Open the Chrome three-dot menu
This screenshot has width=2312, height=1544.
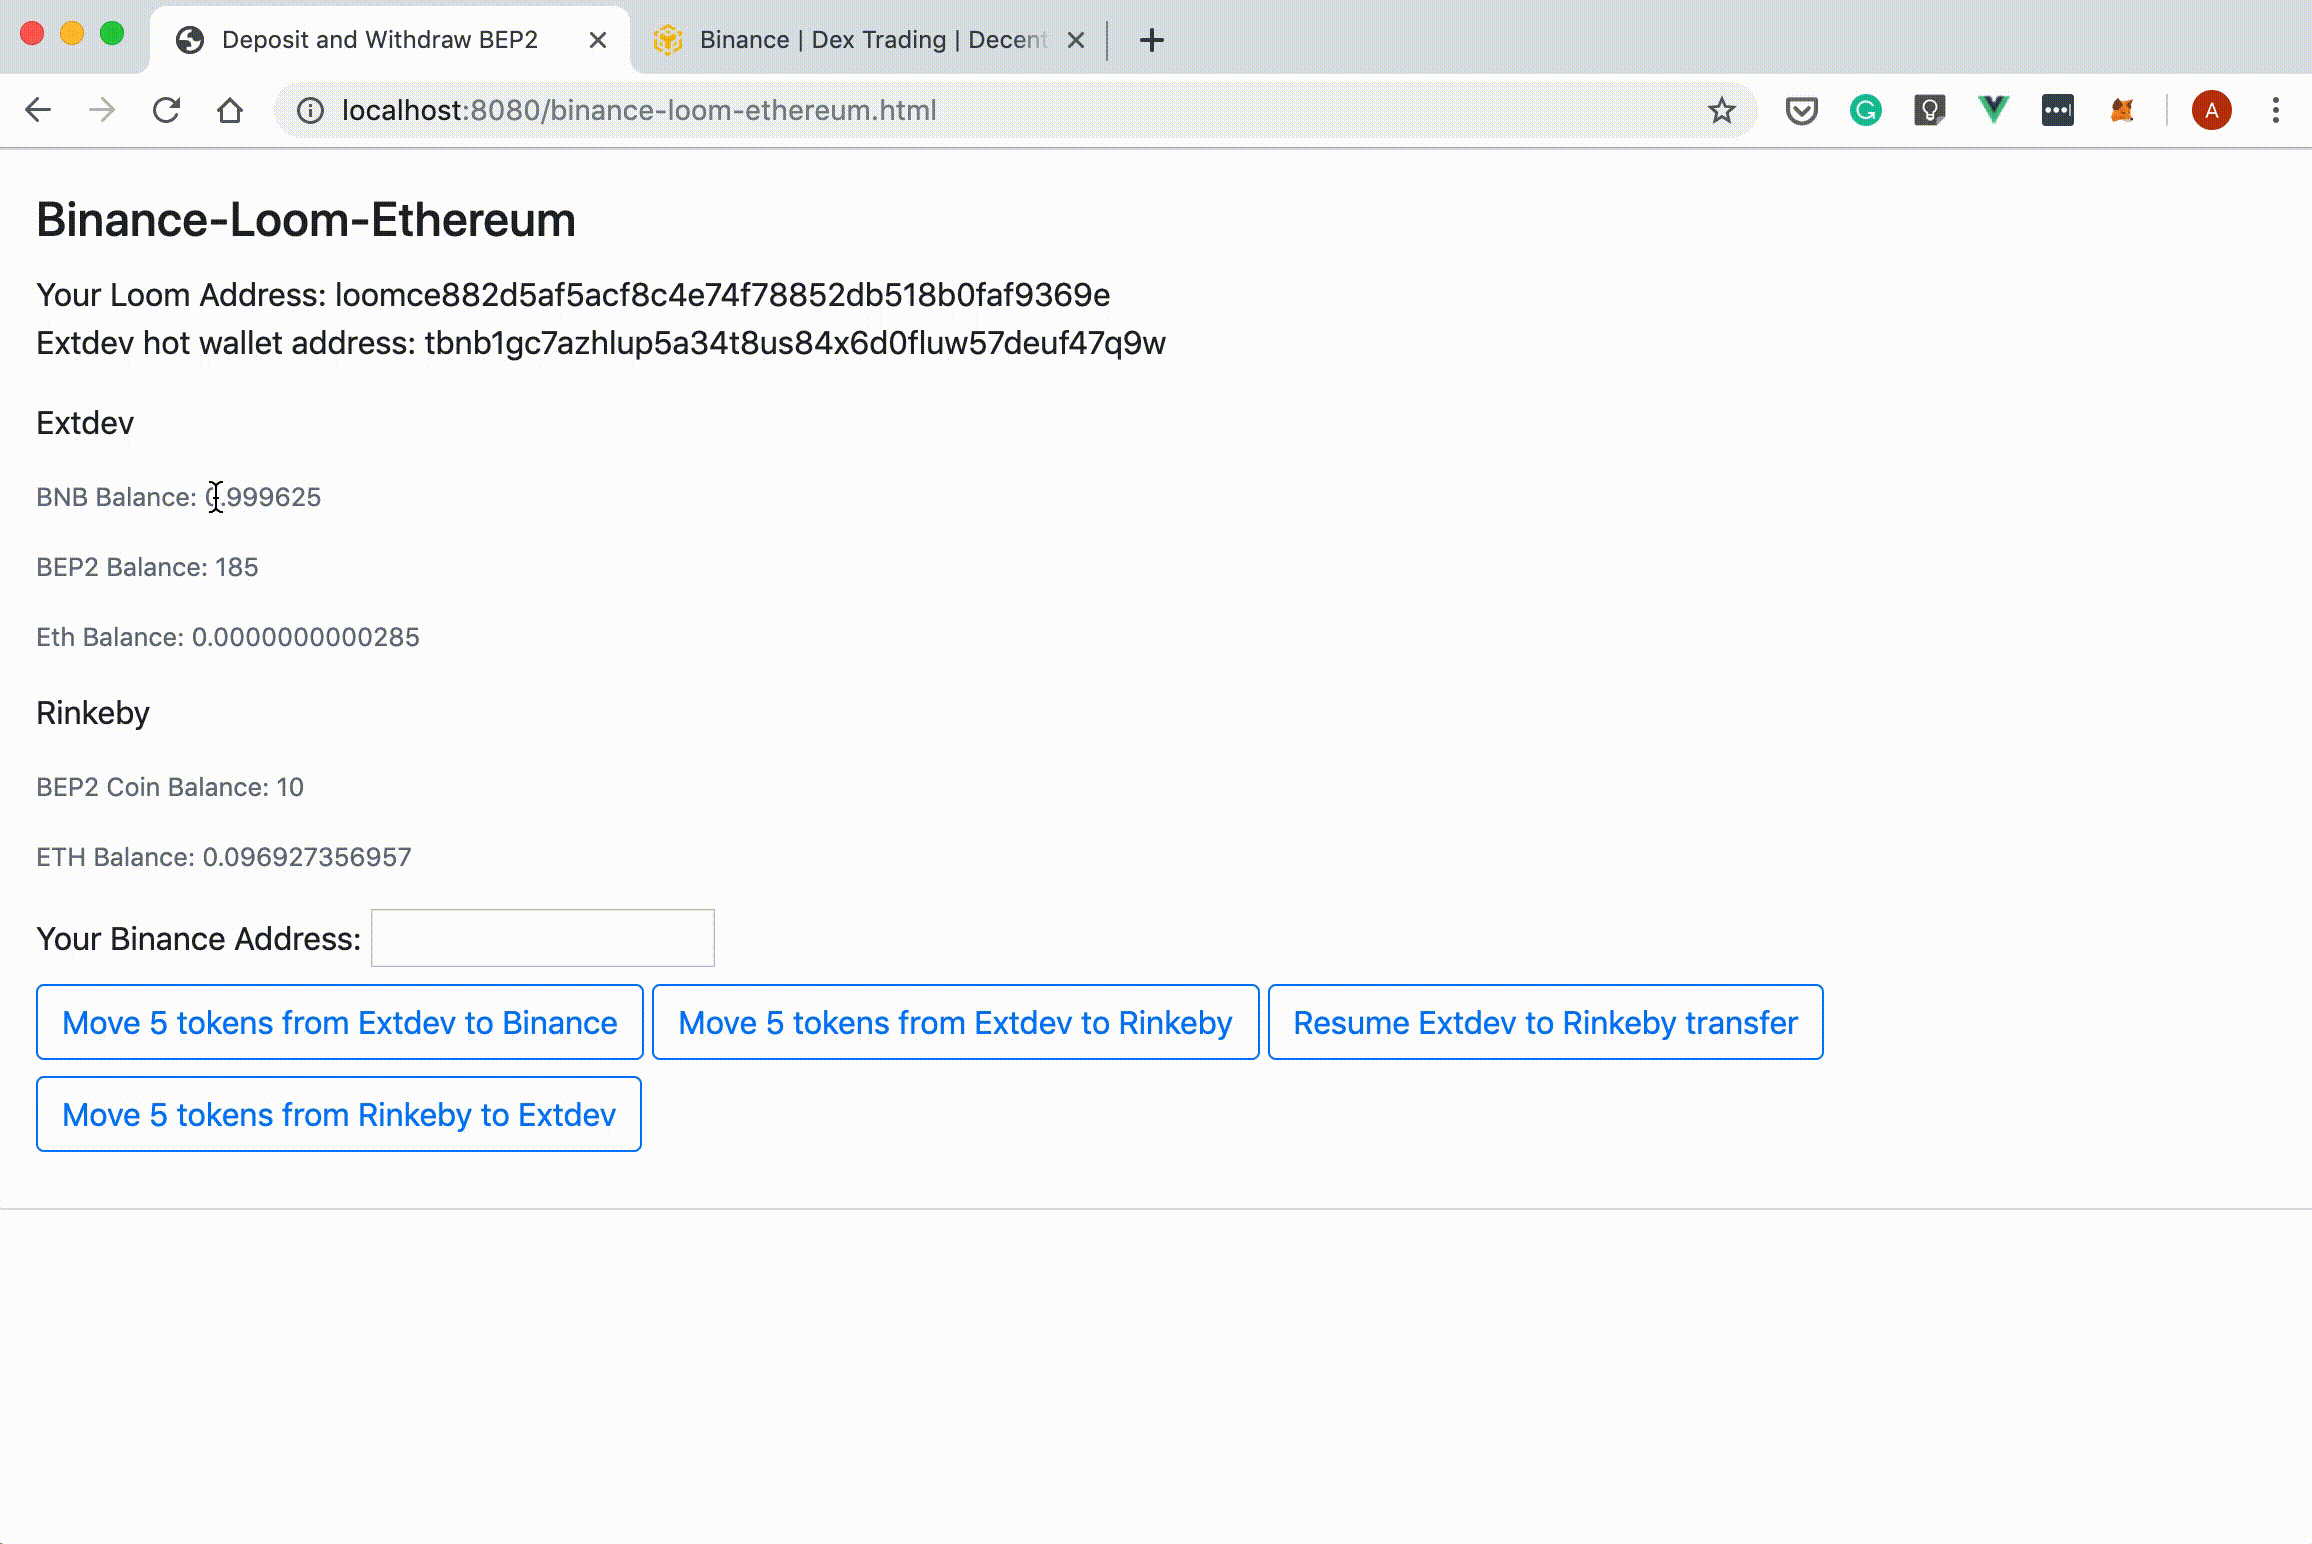pos(2275,110)
